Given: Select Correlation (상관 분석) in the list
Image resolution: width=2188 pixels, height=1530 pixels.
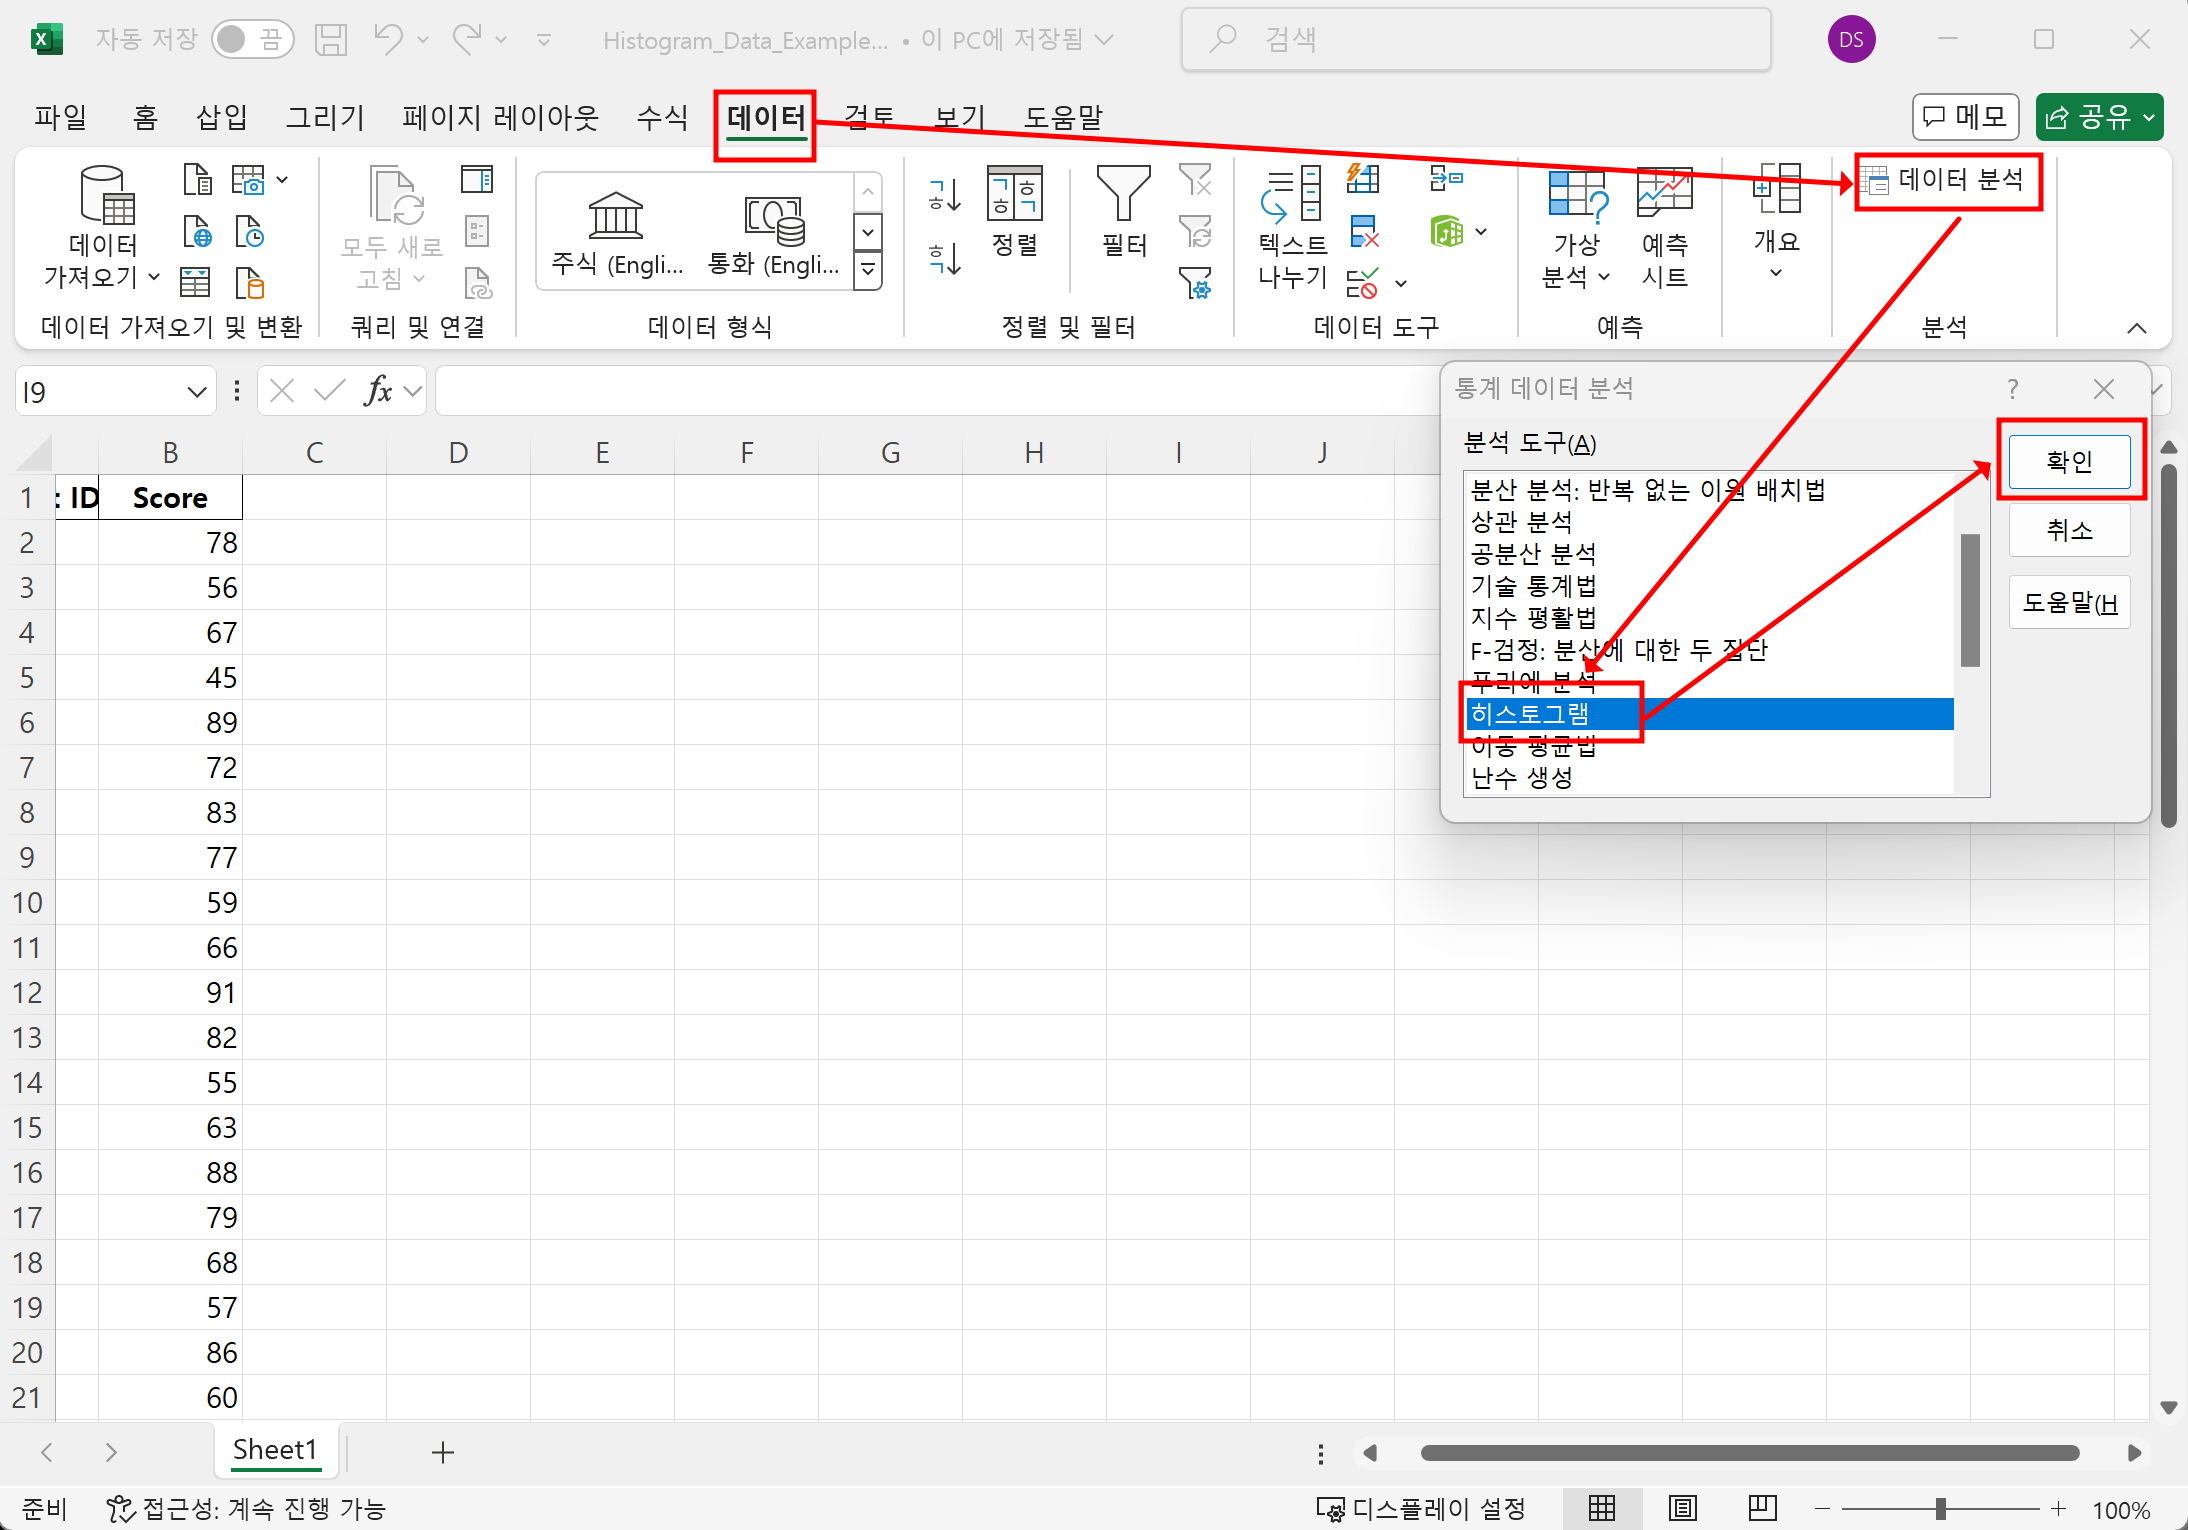Looking at the screenshot, I should [x=1708, y=522].
